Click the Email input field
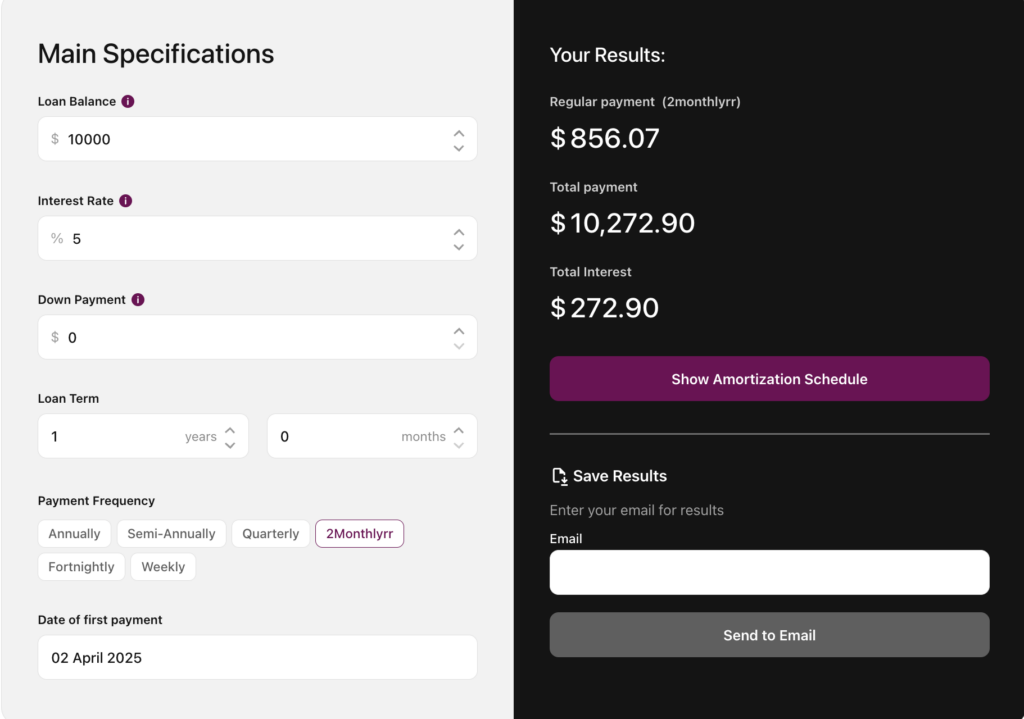The image size is (1024, 719). 769,572
